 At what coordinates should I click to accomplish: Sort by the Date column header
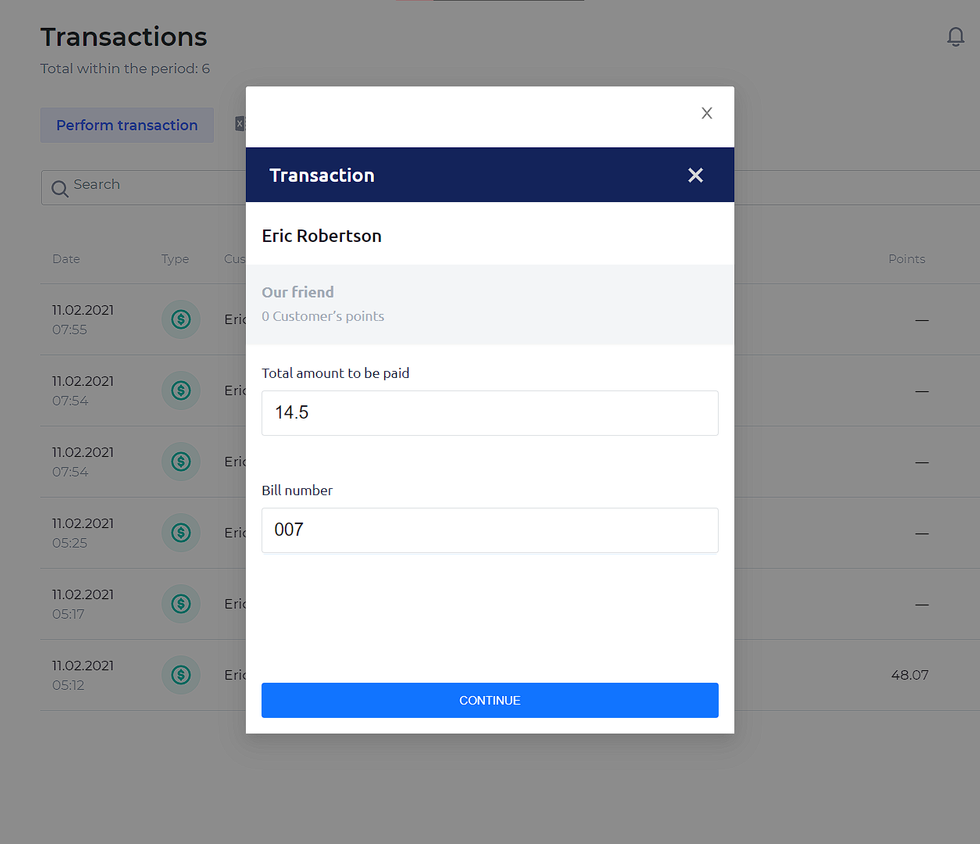click(66, 259)
